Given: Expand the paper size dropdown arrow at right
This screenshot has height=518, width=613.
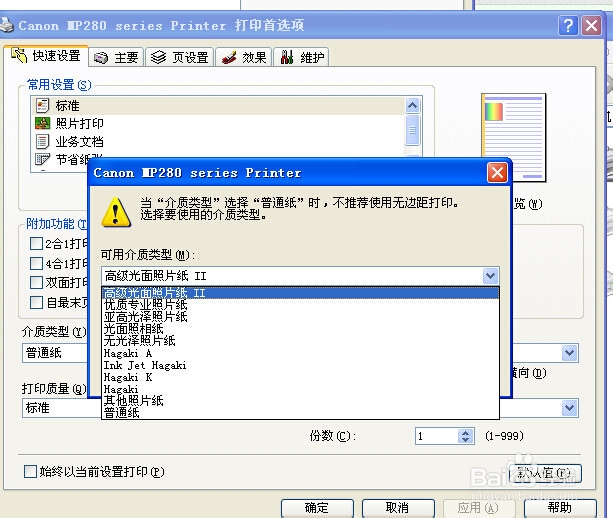Looking at the screenshot, I should click(570, 353).
